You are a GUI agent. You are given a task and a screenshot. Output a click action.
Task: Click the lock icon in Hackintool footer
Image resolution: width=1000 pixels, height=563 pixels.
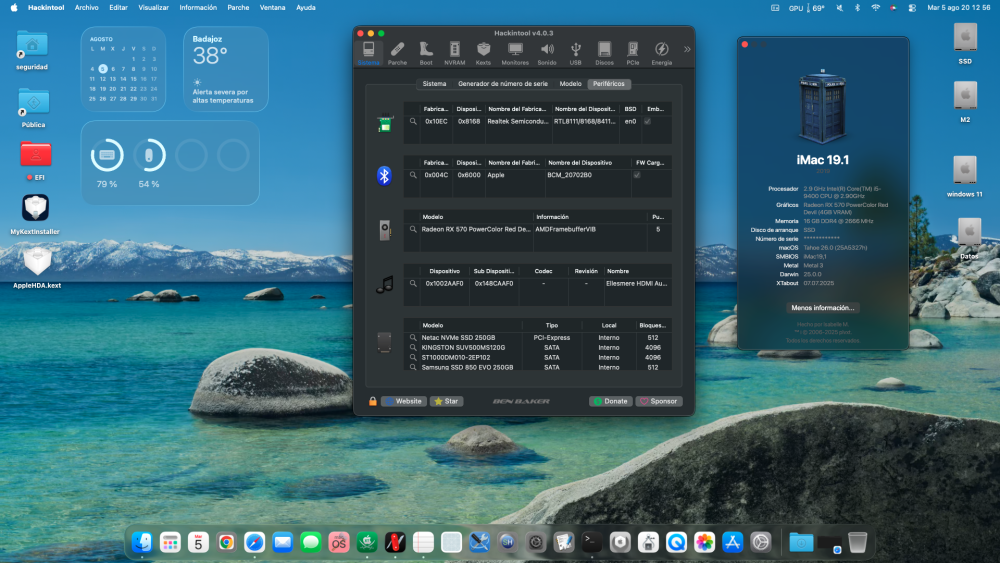[x=372, y=401]
